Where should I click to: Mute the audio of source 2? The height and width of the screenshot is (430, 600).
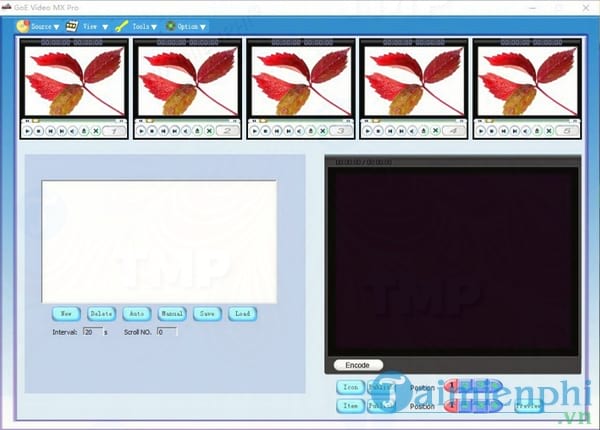pos(186,131)
